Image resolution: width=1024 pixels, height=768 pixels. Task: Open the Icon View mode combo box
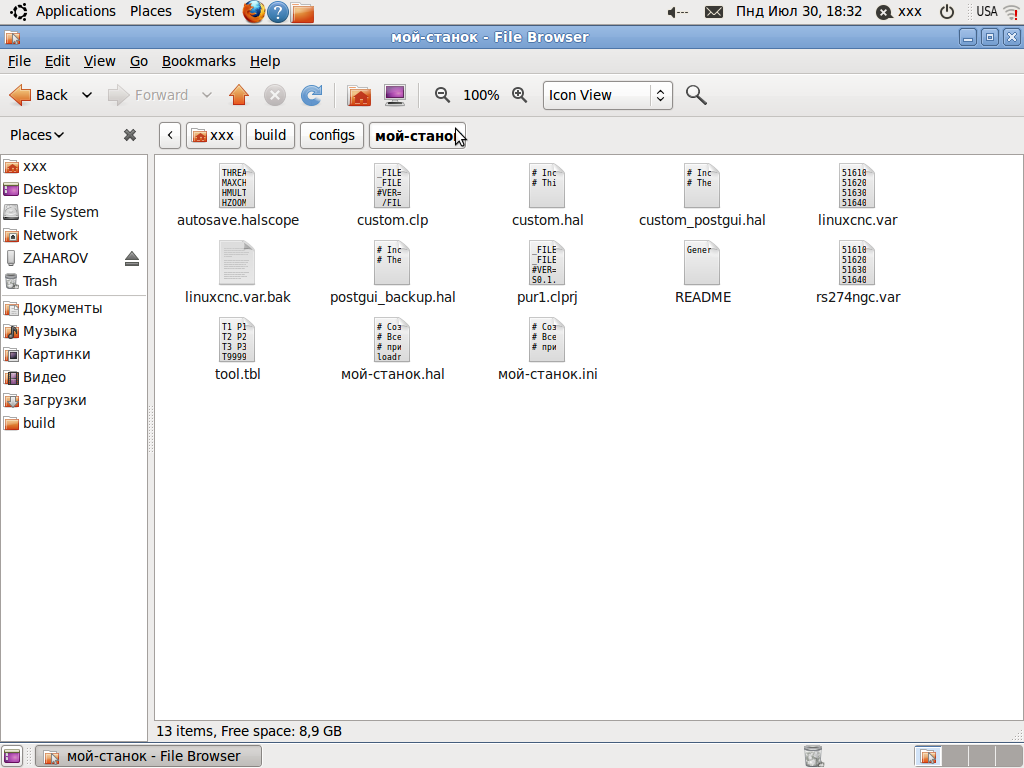pyautogui.click(x=607, y=95)
